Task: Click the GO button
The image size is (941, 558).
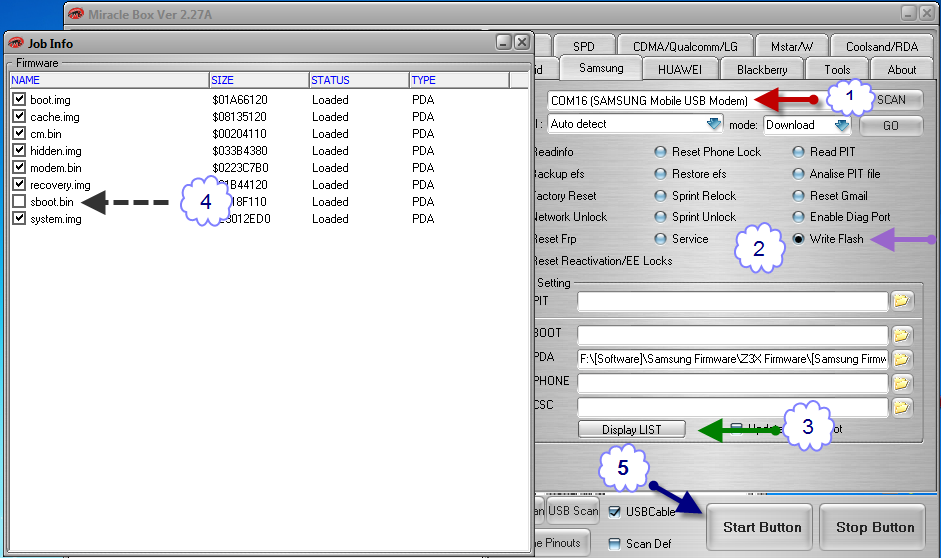Action: coord(891,125)
